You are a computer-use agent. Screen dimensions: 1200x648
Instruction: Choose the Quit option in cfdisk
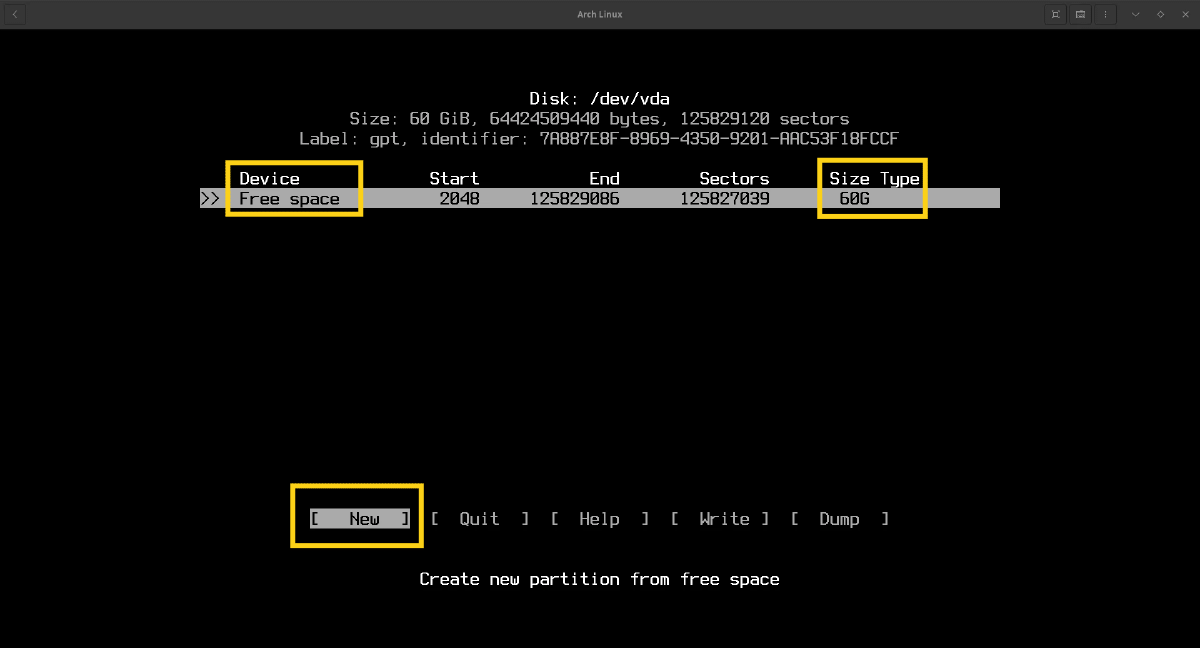pyautogui.click(x=479, y=519)
